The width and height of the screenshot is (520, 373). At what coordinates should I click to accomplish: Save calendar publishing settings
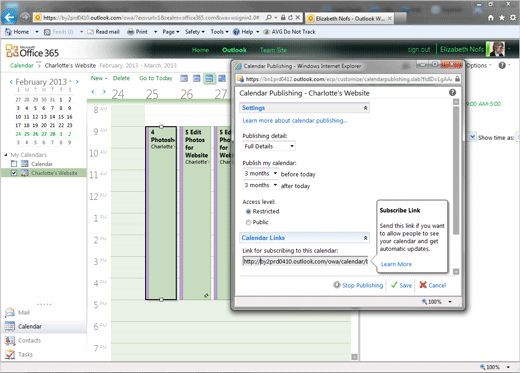click(x=401, y=285)
